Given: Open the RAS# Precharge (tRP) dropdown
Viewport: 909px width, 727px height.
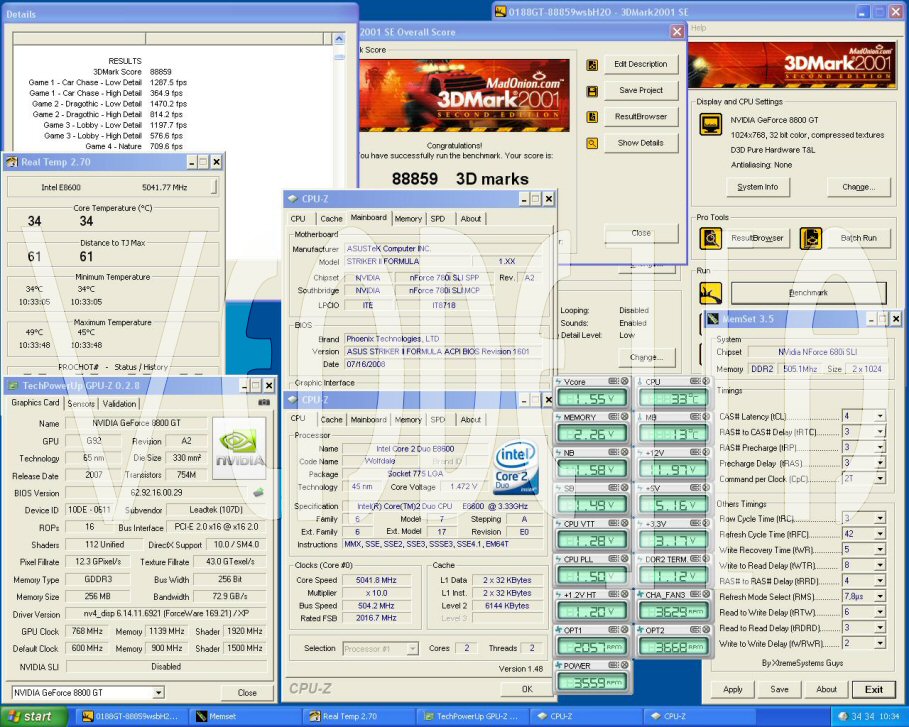Looking at the screenshot, I should tap(880, 448).
